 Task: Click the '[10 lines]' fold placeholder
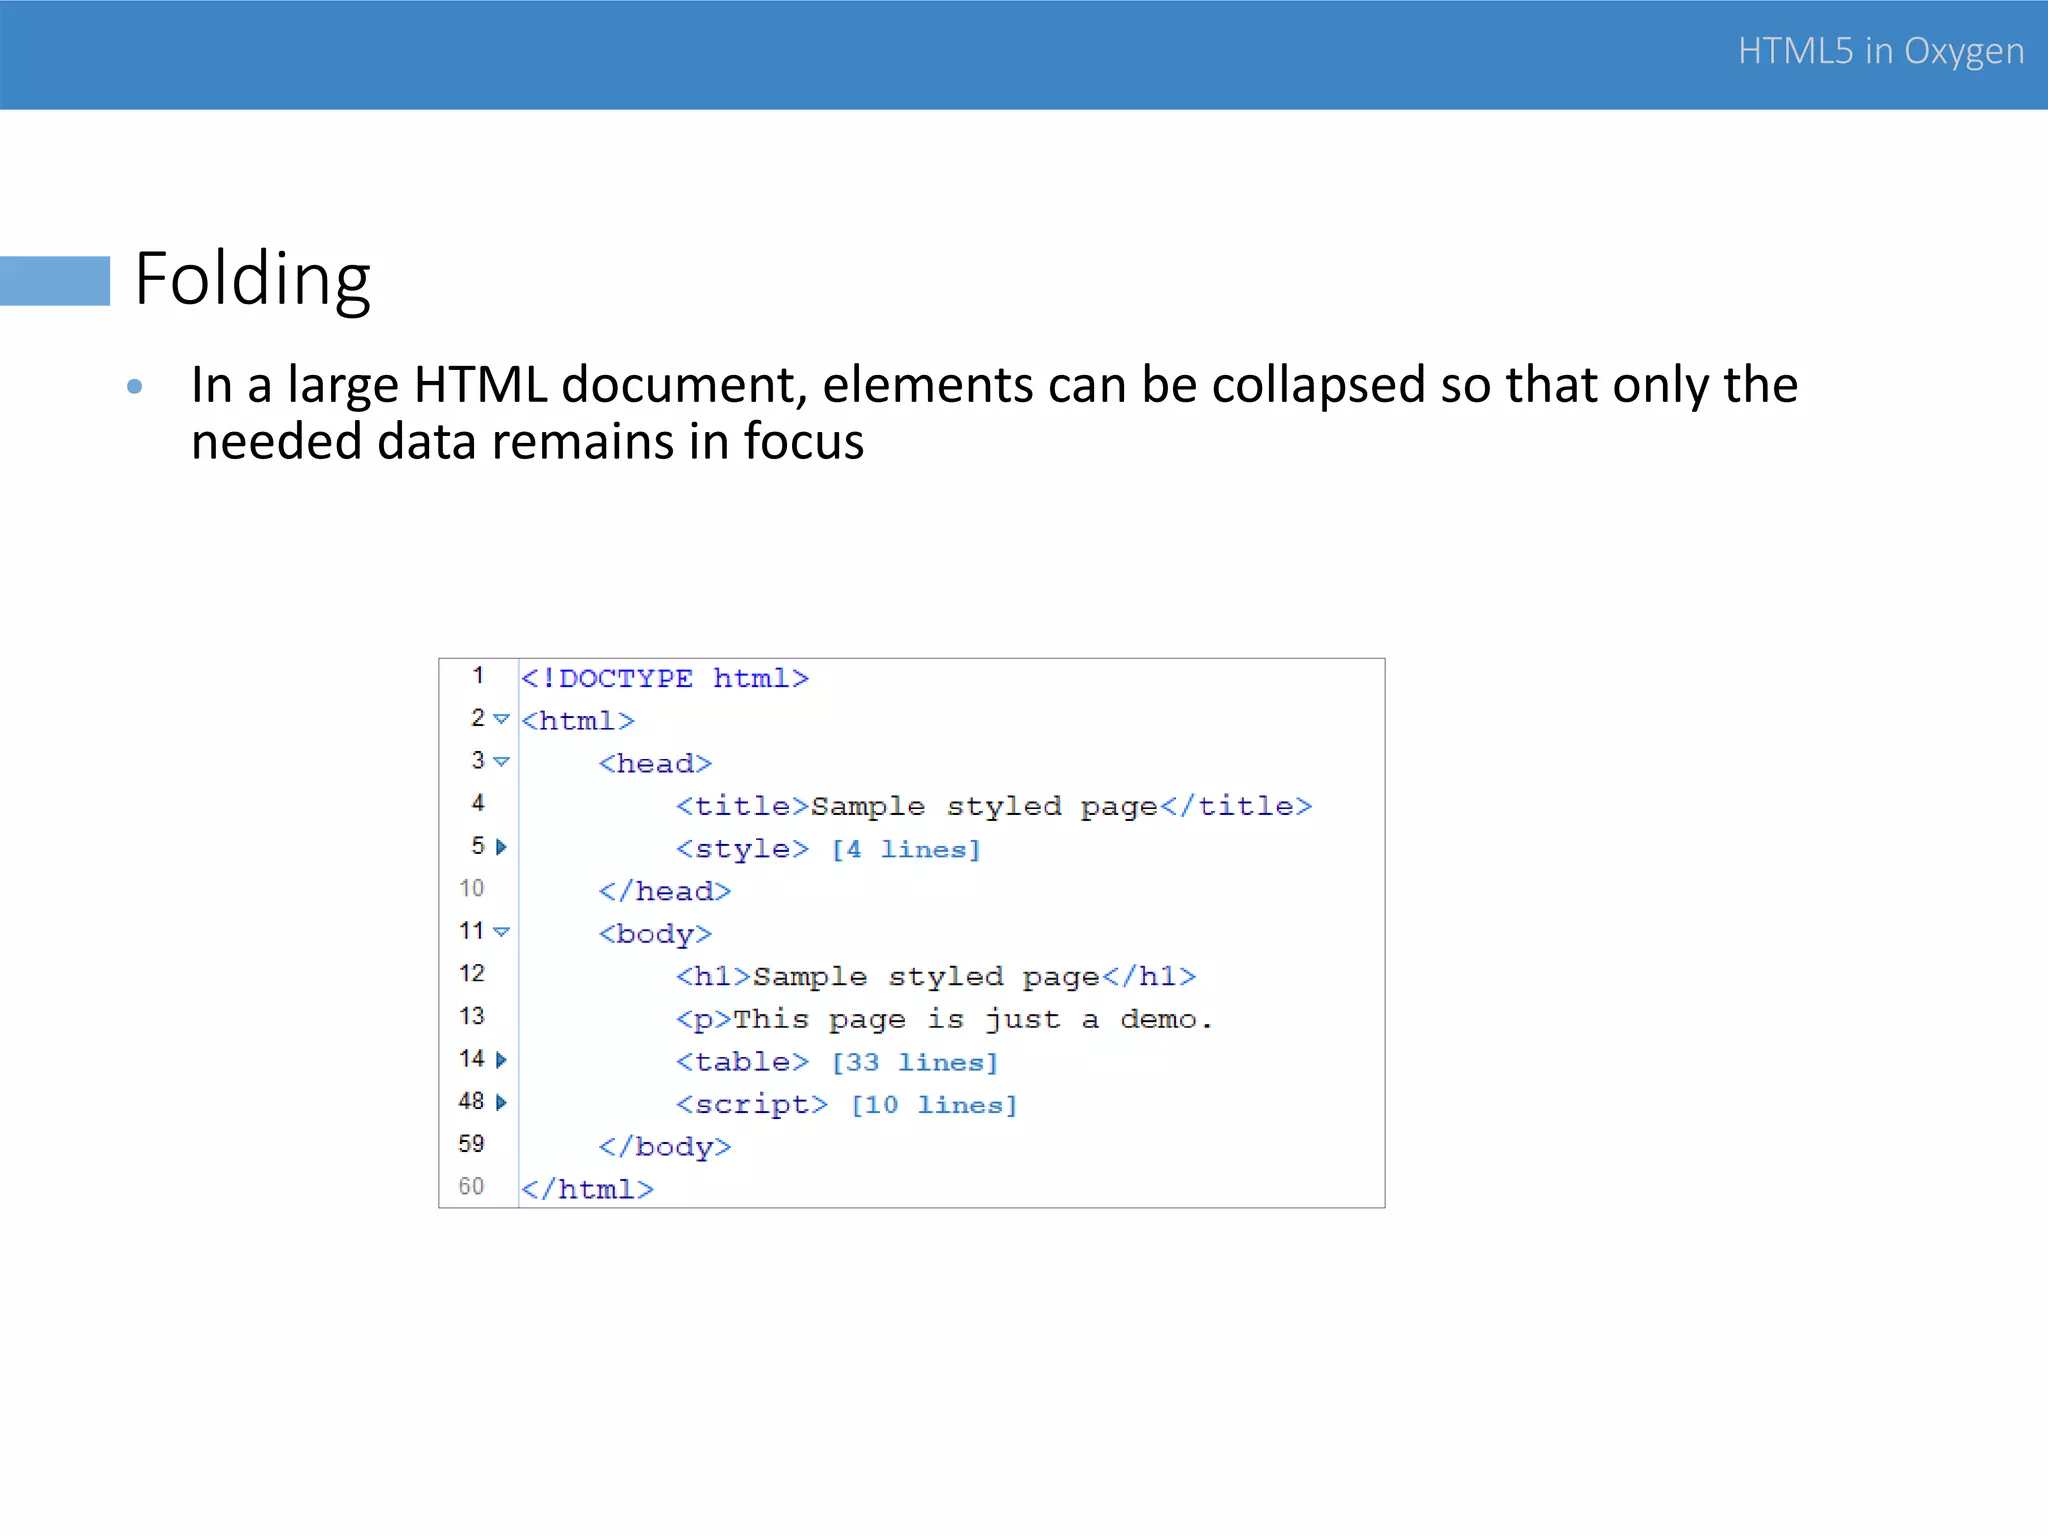934,1105
